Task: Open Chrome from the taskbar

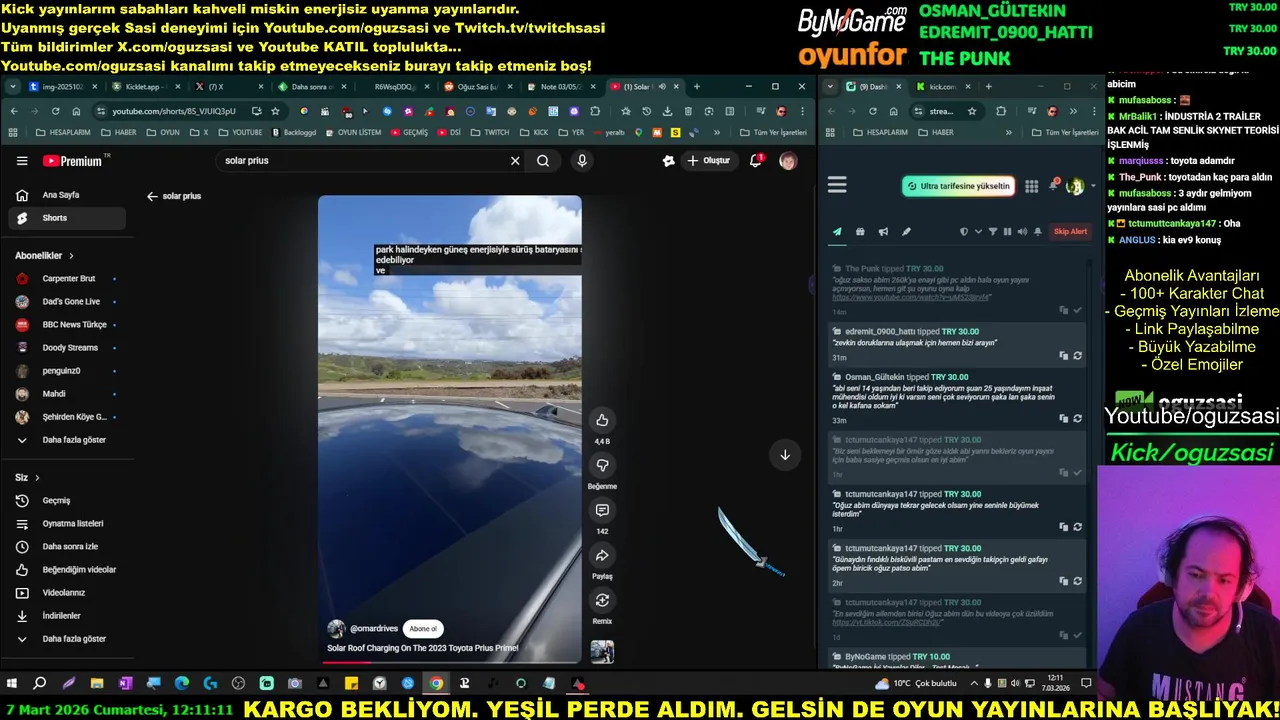Action: (x=436, y=684)
